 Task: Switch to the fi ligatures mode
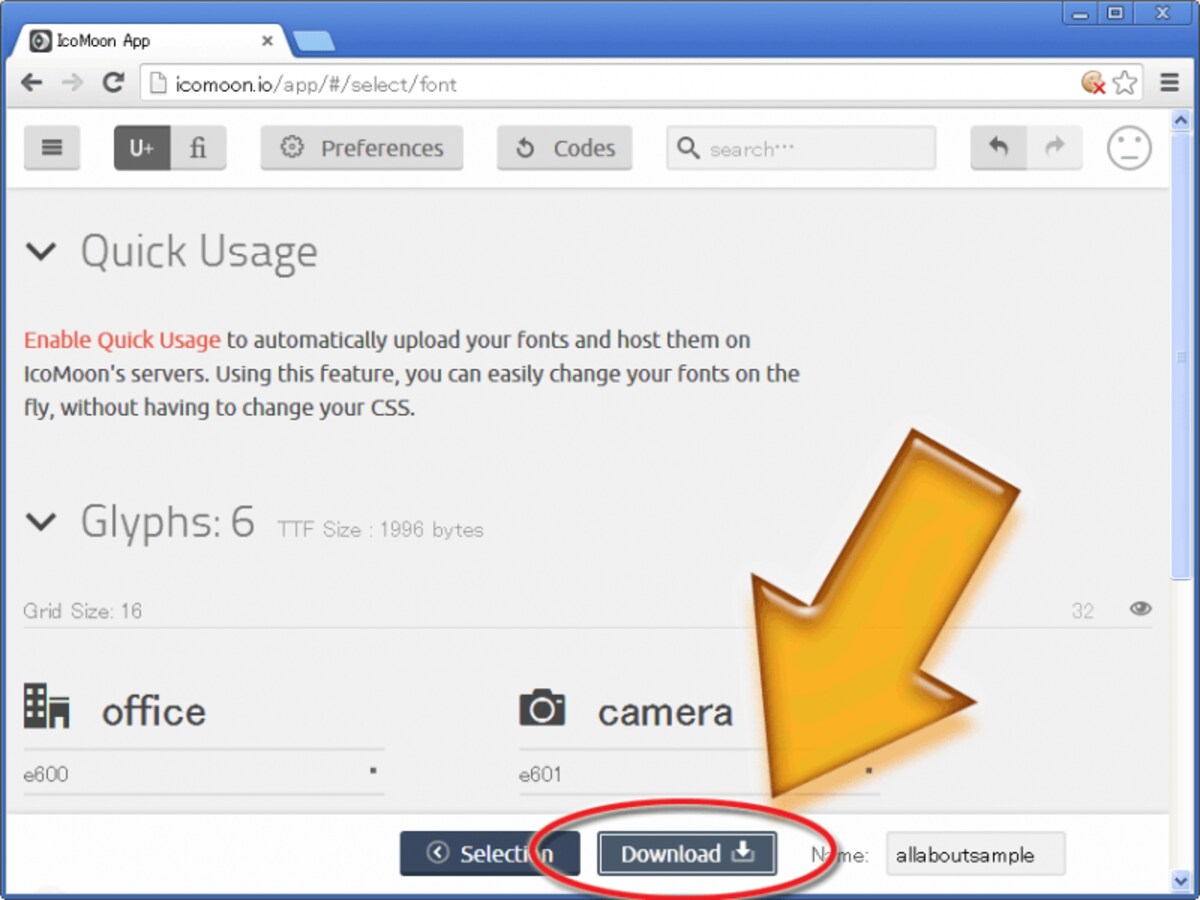pyautogui.click(x=198, y=148)
